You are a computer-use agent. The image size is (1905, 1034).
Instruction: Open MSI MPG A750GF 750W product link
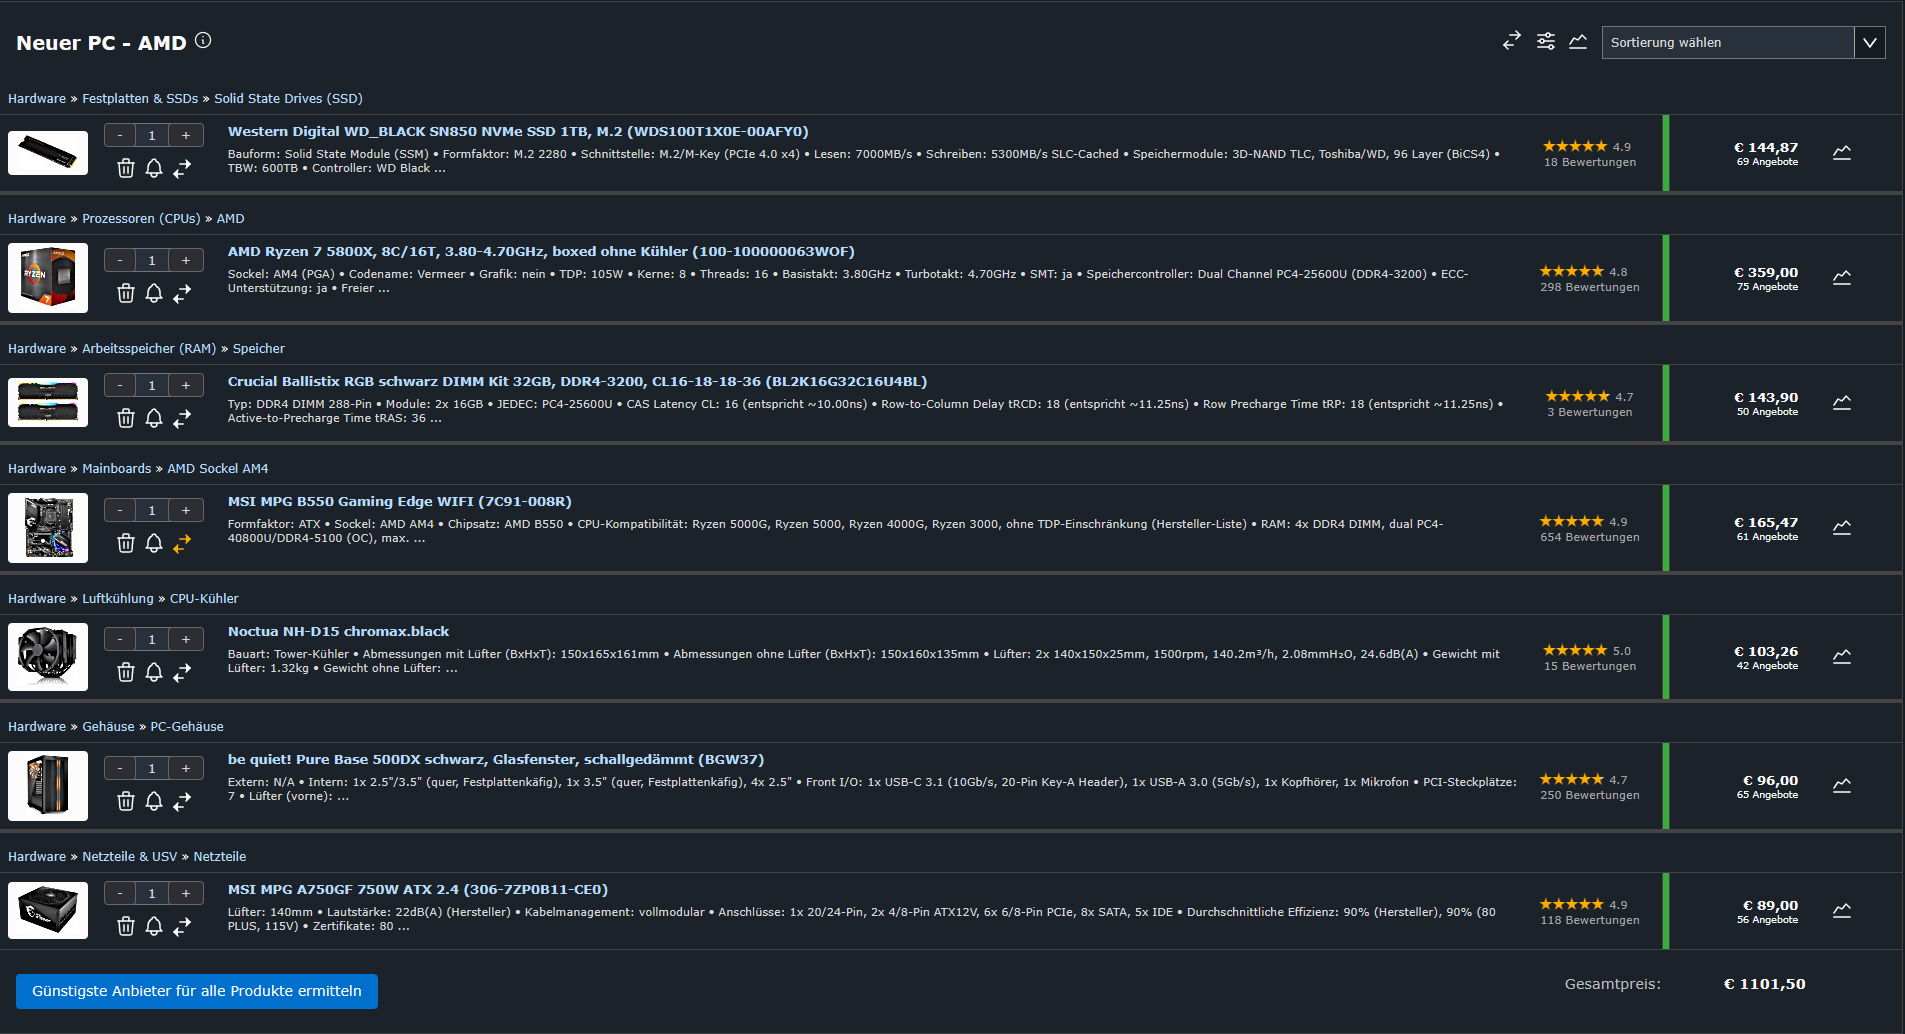418,889
